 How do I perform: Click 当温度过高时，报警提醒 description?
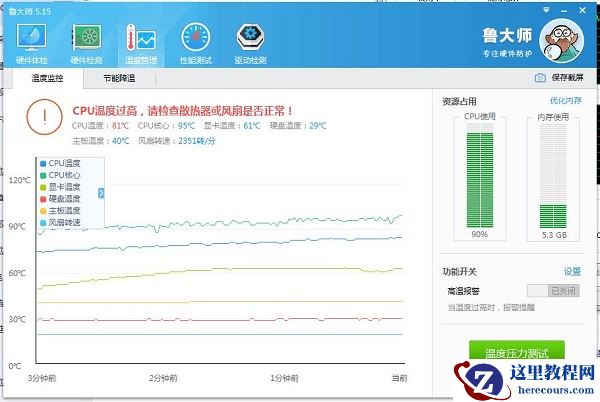click(x=491, y=307)
